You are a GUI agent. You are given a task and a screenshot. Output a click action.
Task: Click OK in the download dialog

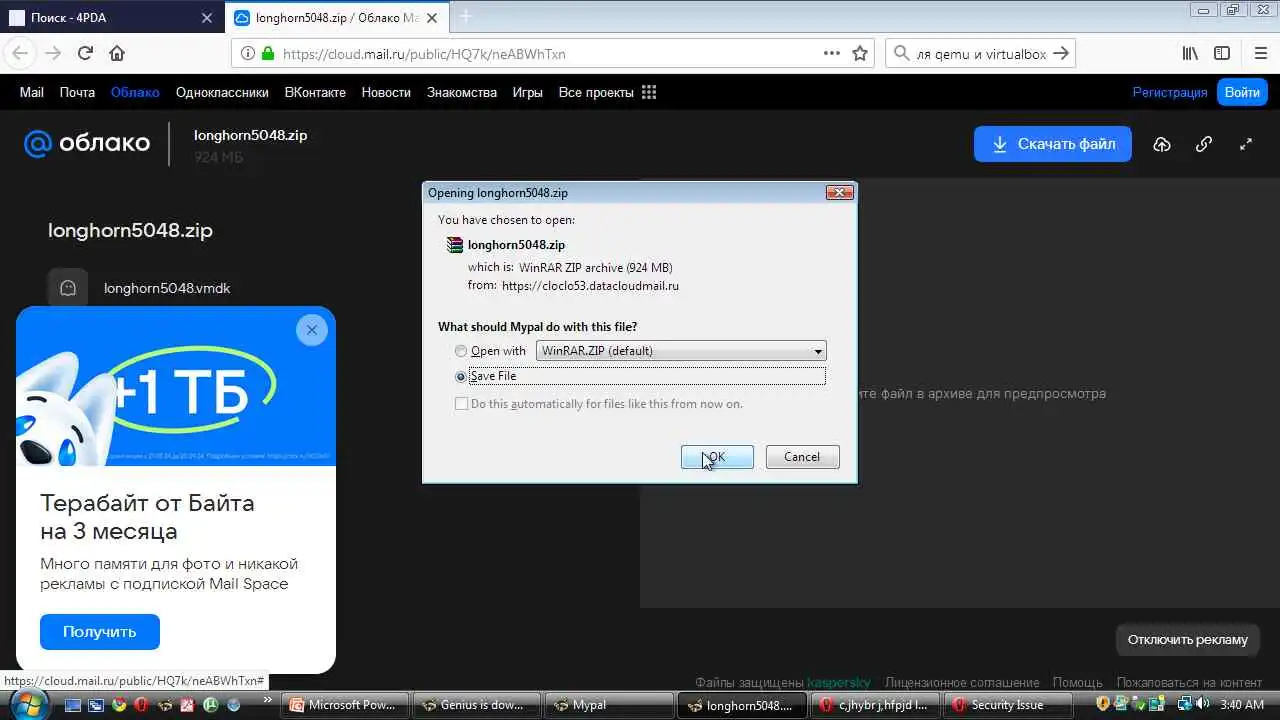click(x=717, y=457)
